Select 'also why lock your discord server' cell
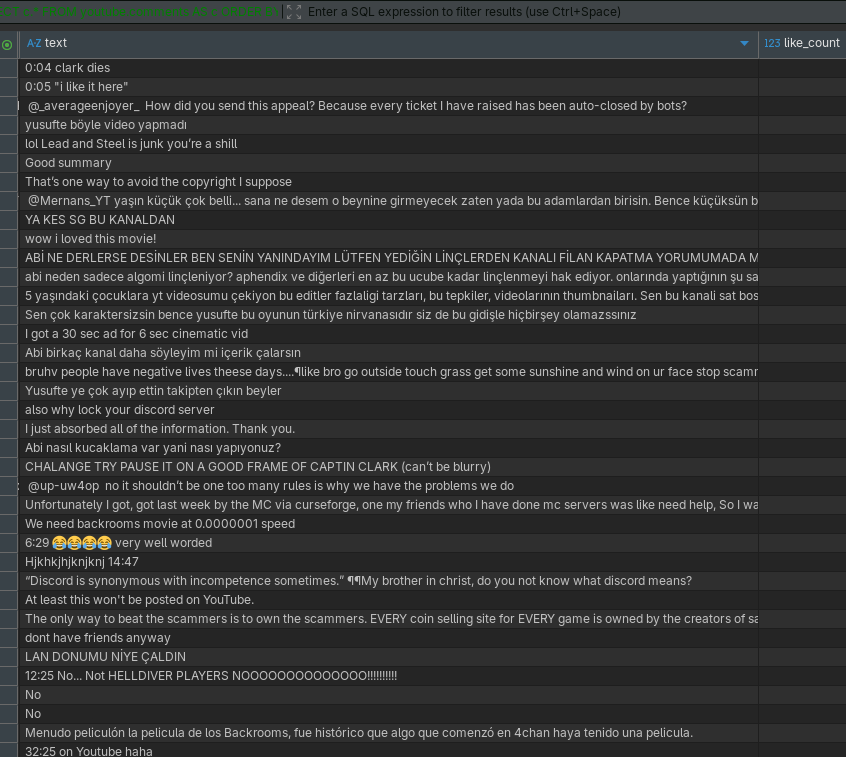846x757 pixels. 388,410
